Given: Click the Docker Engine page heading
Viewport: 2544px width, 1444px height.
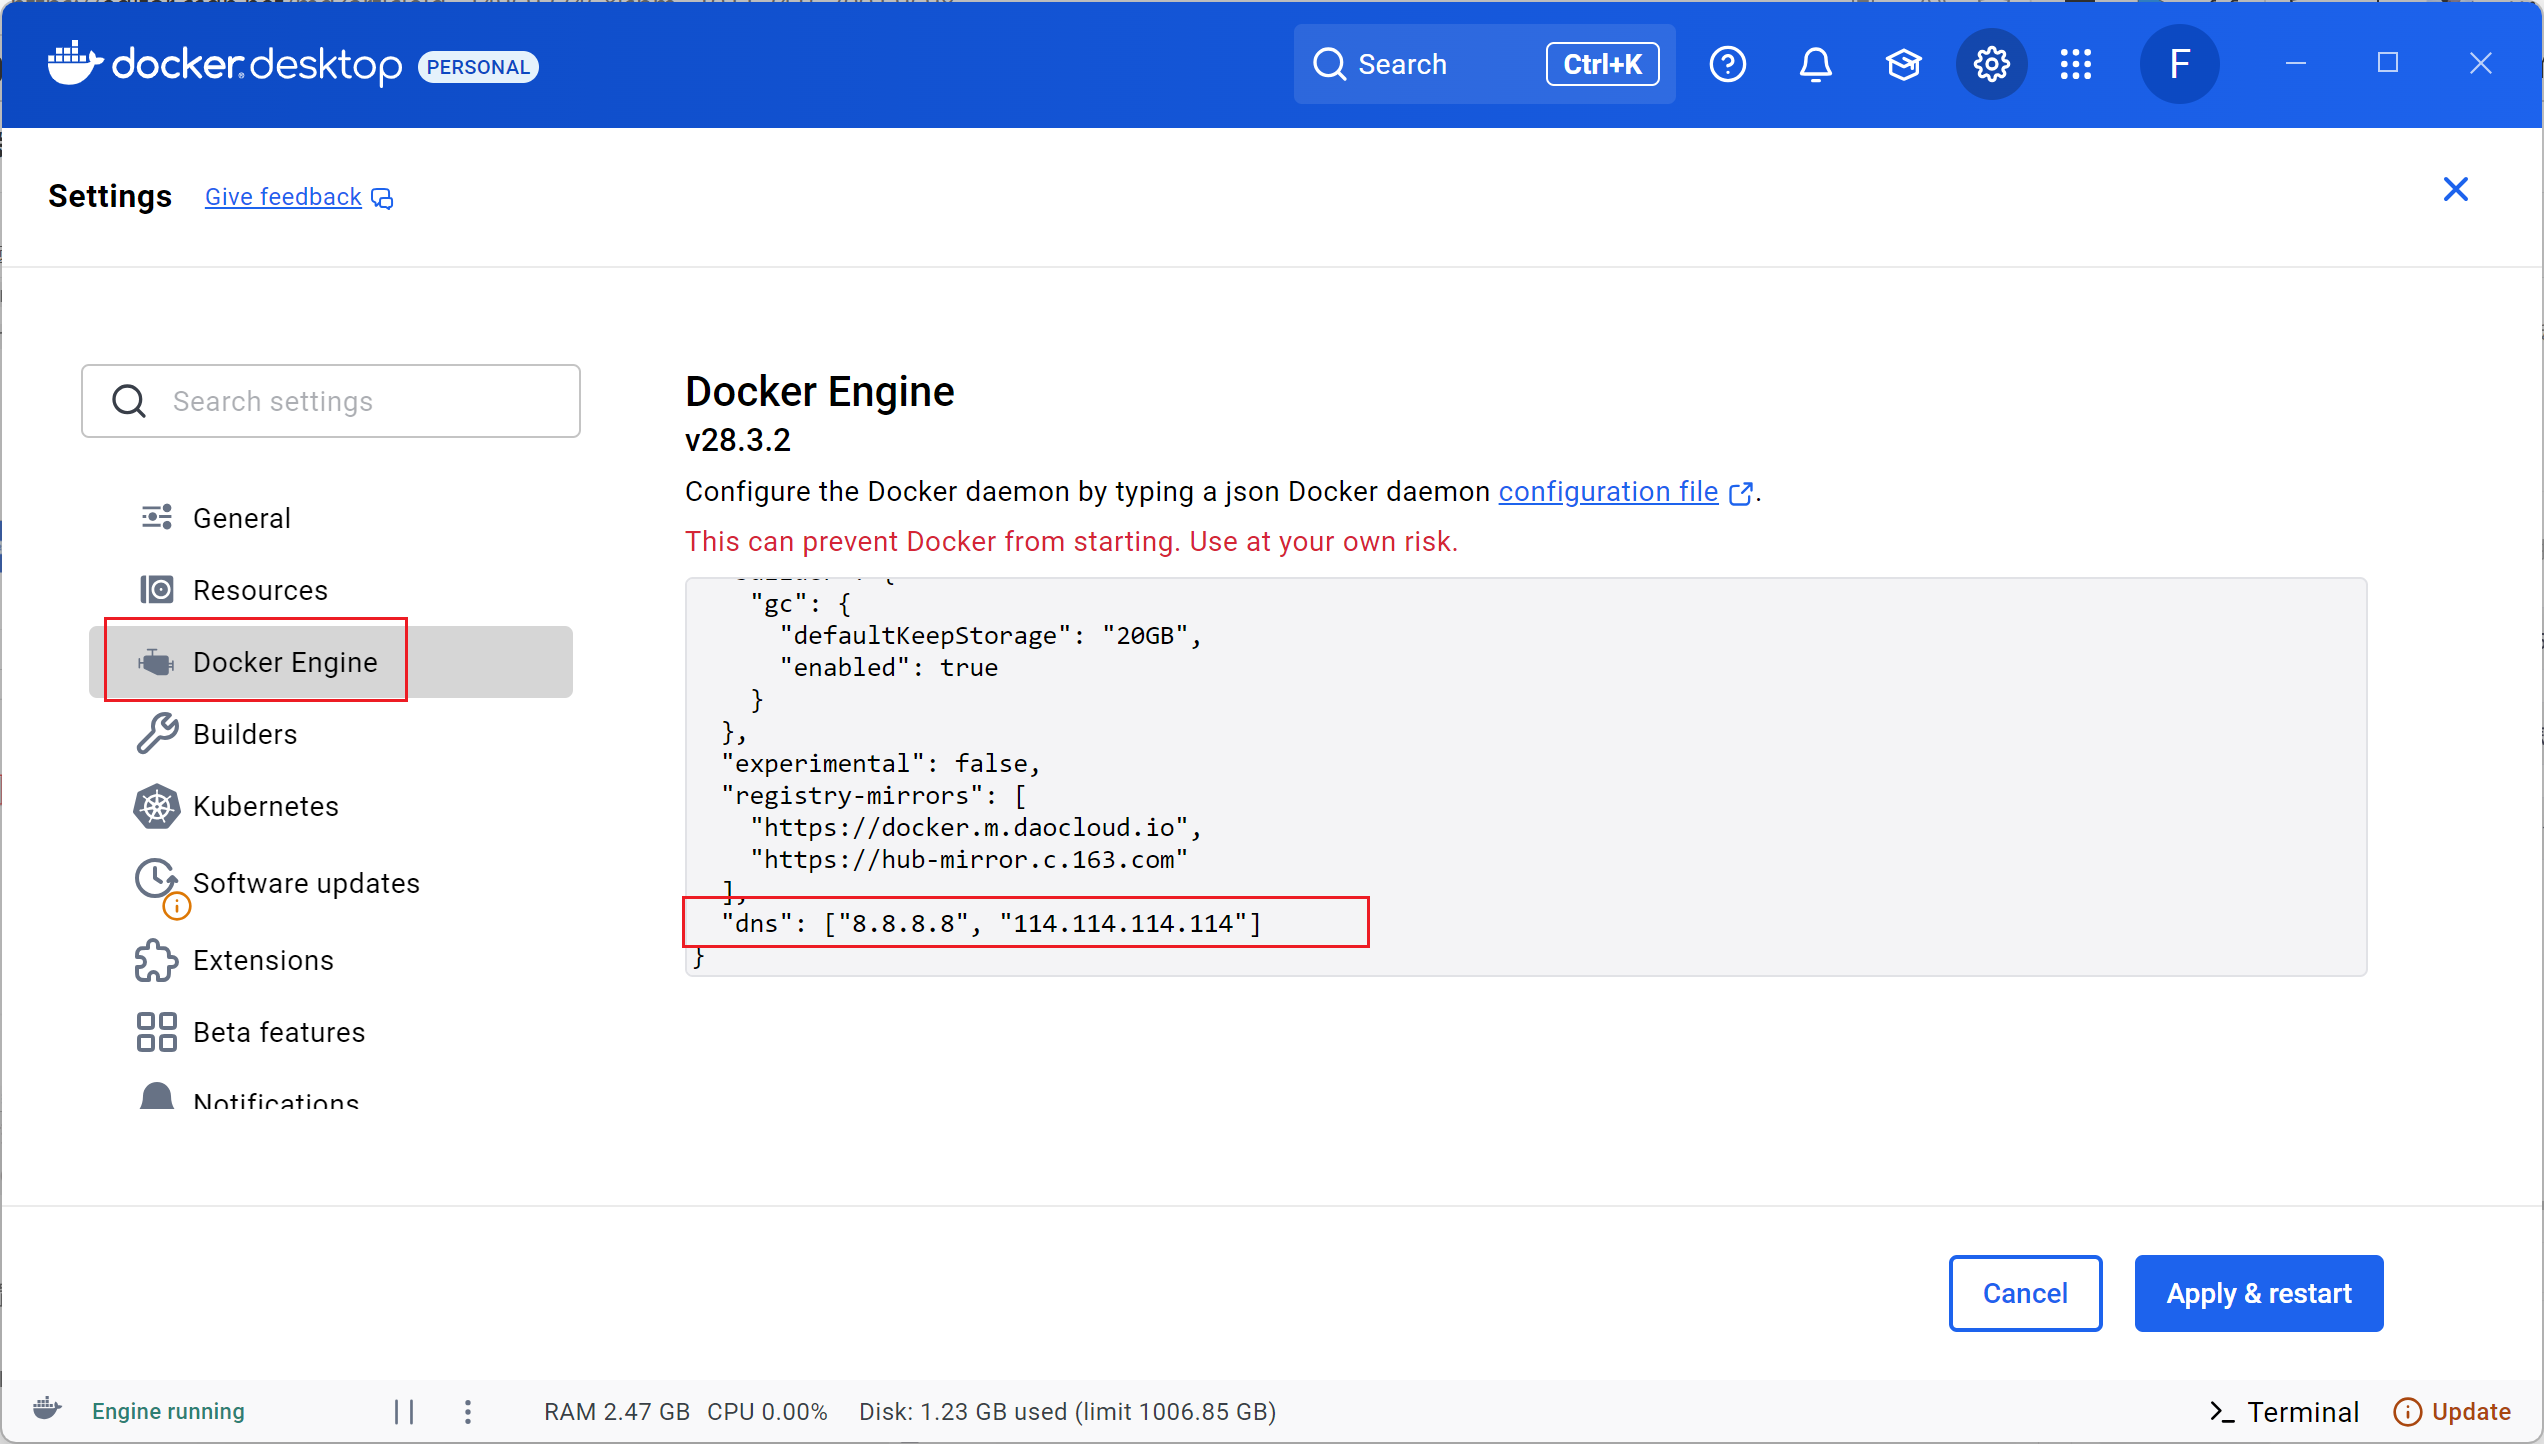Looking at the screenshot, I should click(x=820, y=391).
